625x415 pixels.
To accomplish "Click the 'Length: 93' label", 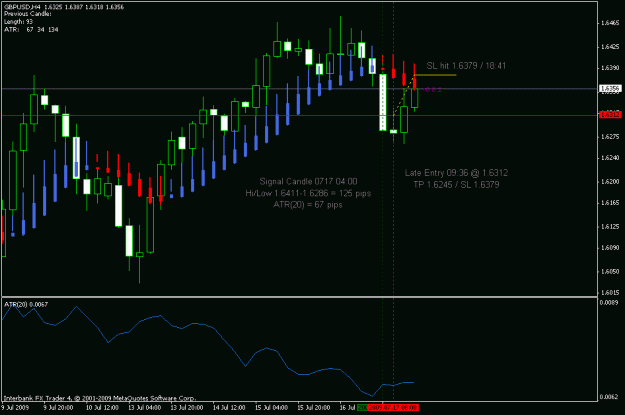I will coord(18,22).
